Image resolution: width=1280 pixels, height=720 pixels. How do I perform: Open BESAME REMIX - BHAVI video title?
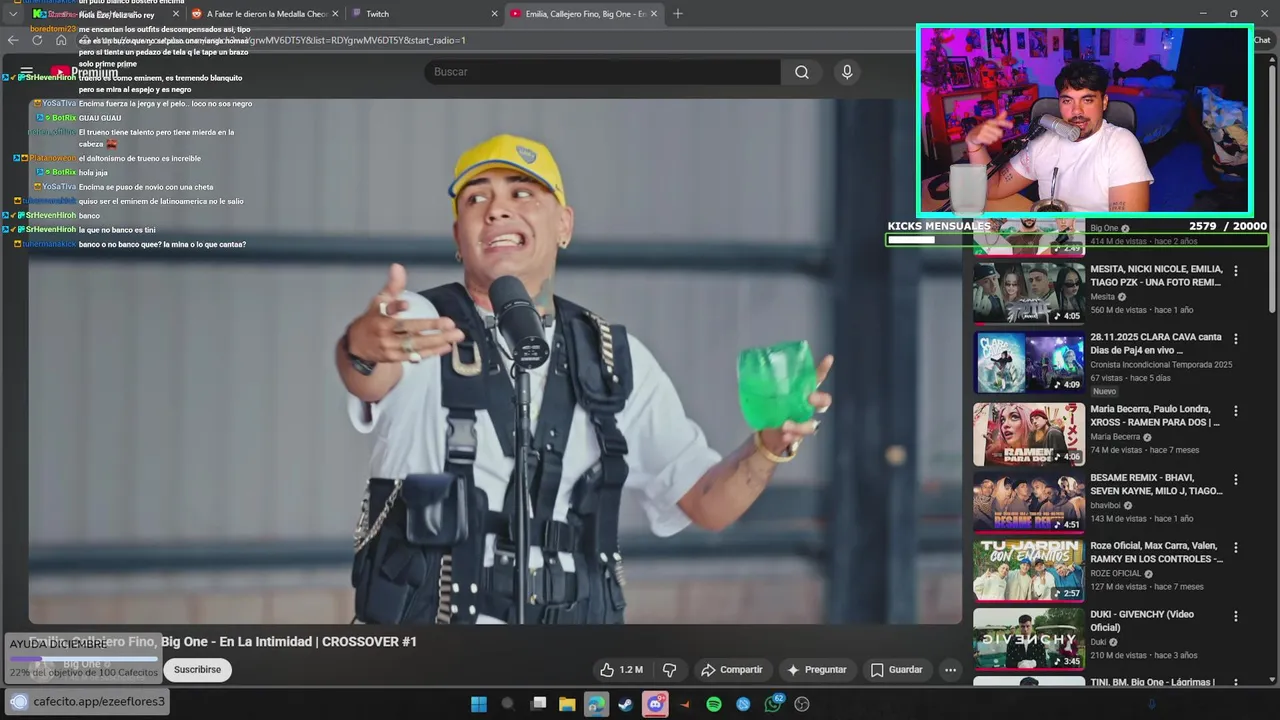(1156, 484)
